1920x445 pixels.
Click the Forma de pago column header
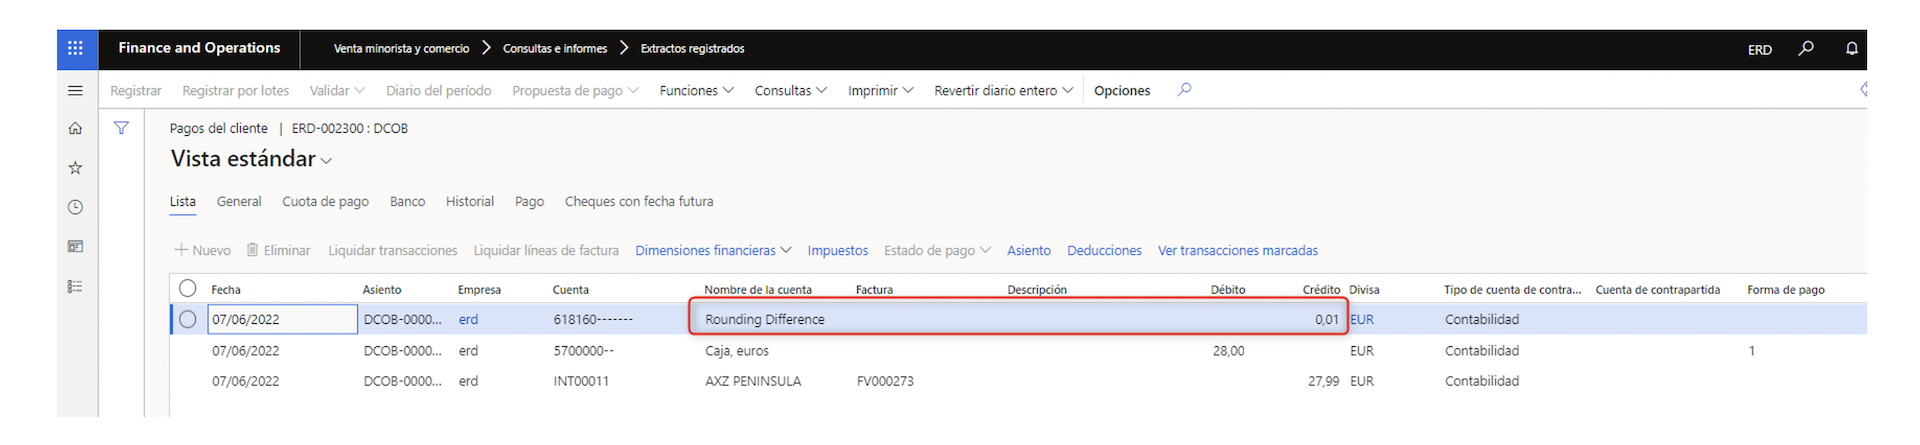pyautogui.click(x=1786, y=289)
